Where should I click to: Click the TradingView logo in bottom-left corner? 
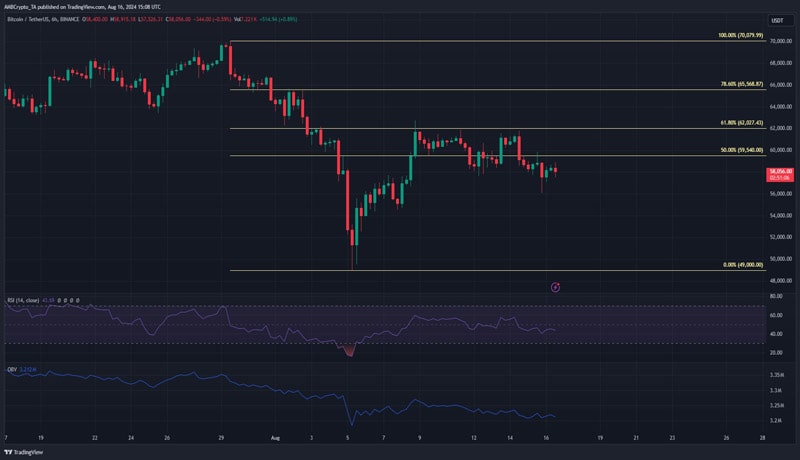[21, 451]
